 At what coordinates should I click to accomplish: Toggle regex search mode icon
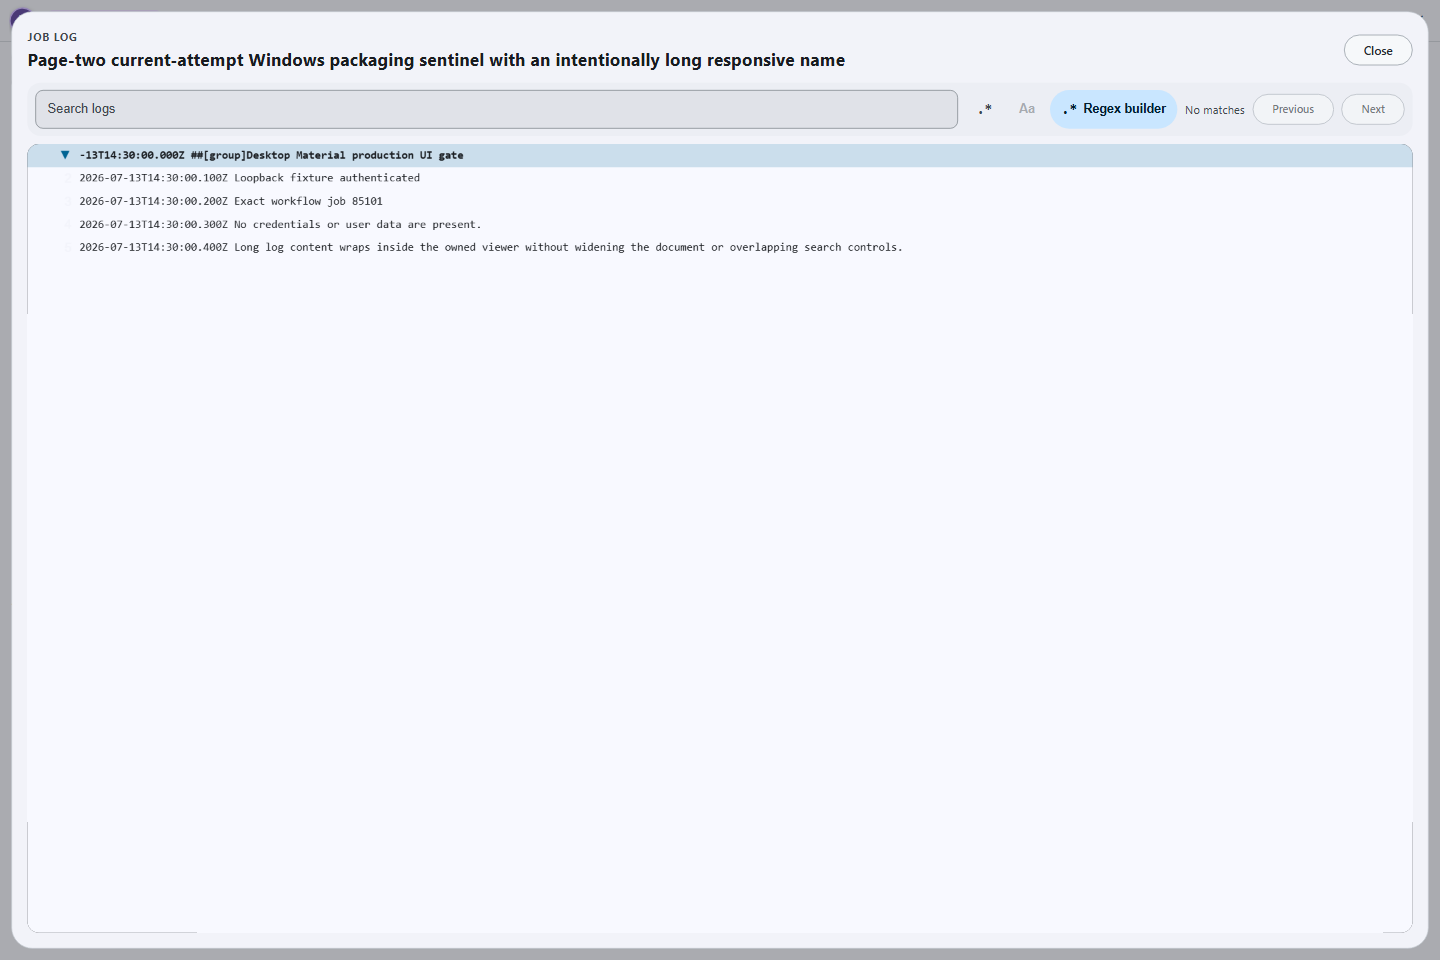[985, 109]
